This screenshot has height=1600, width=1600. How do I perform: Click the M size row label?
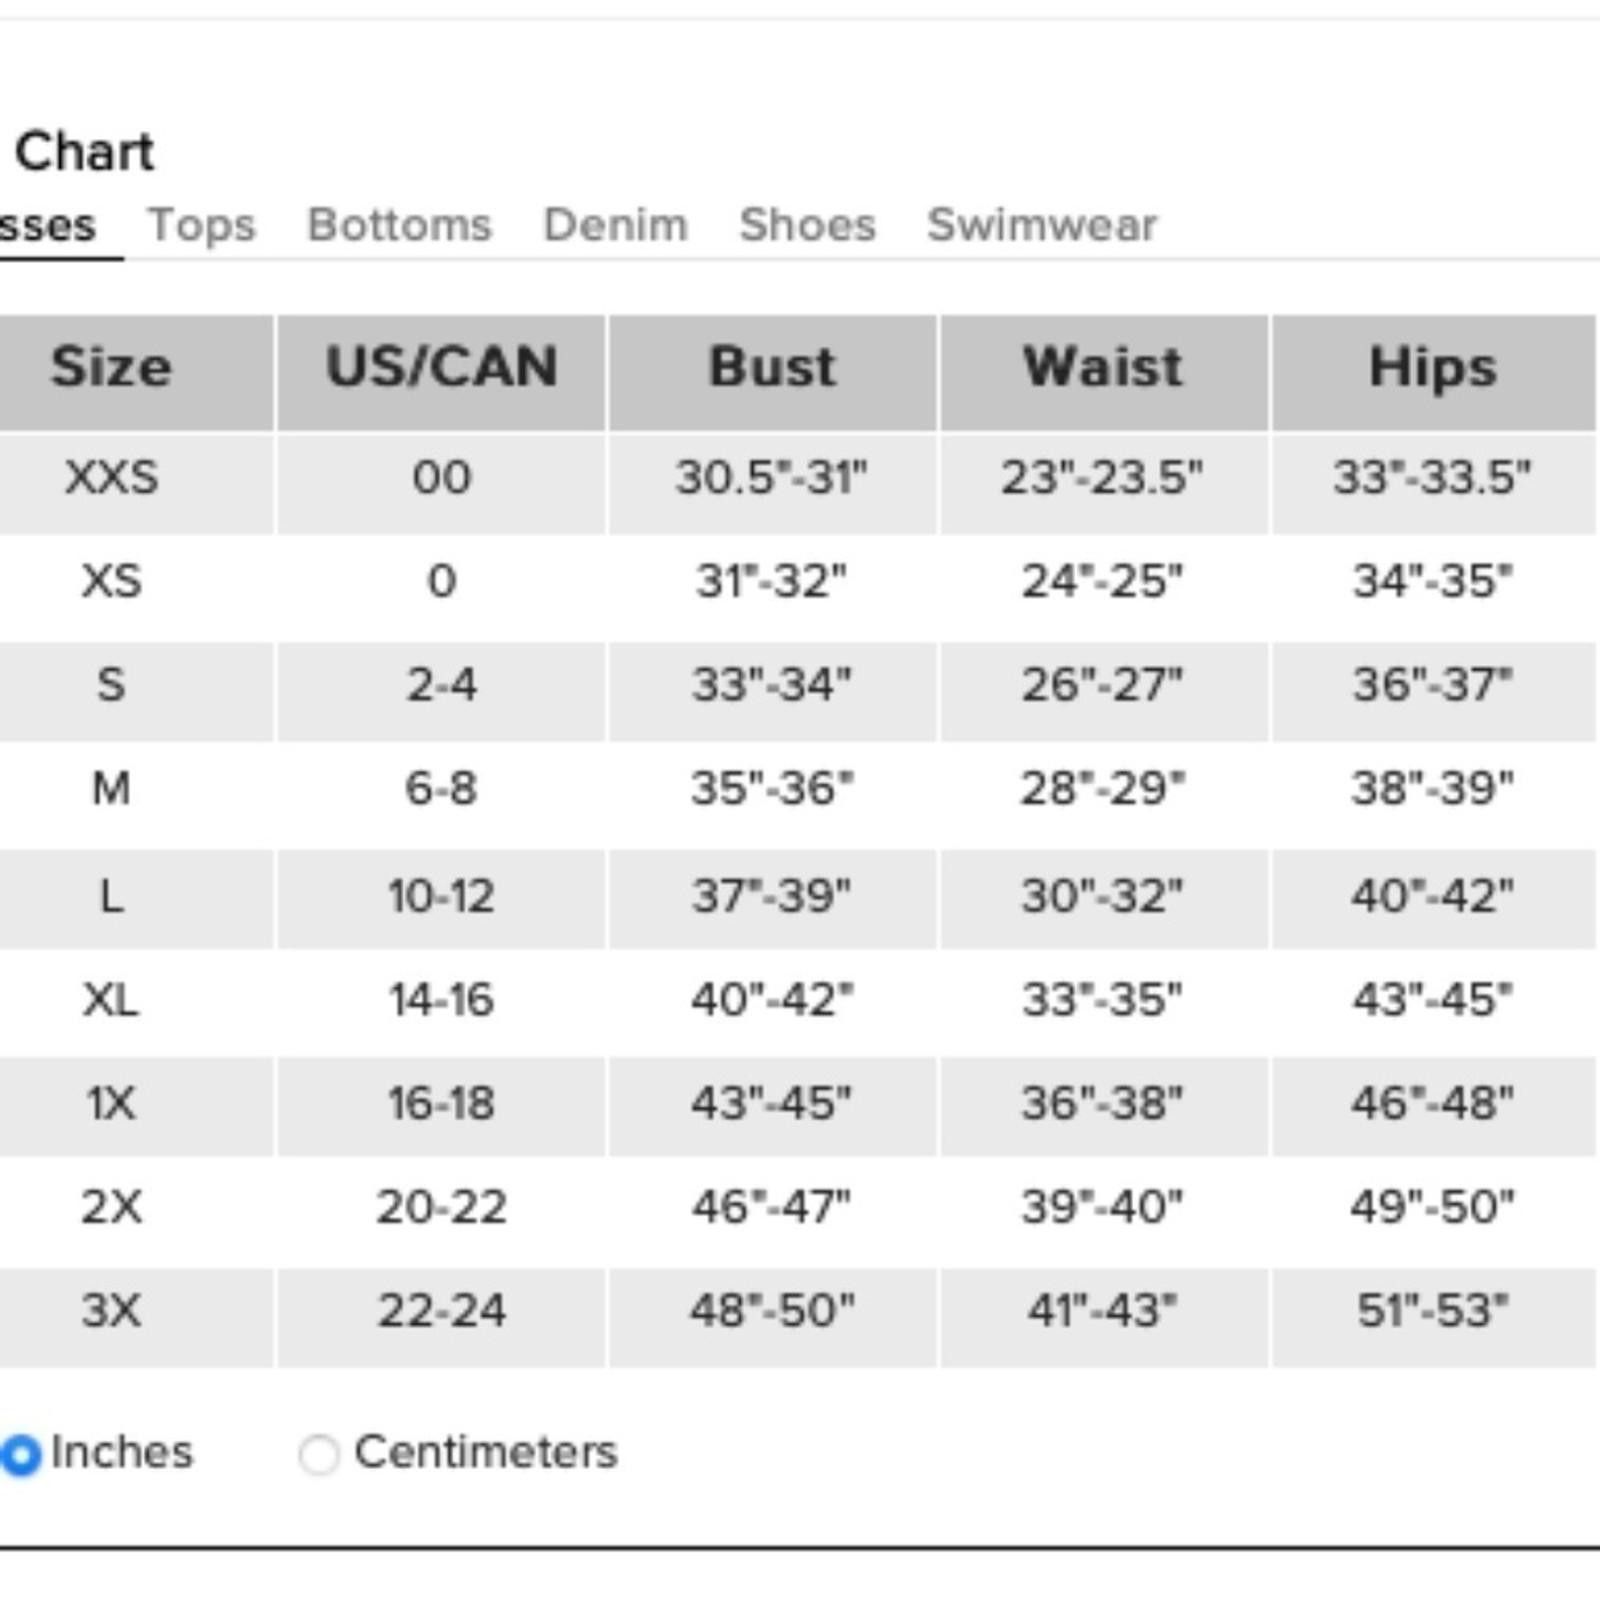click(111, 789)
